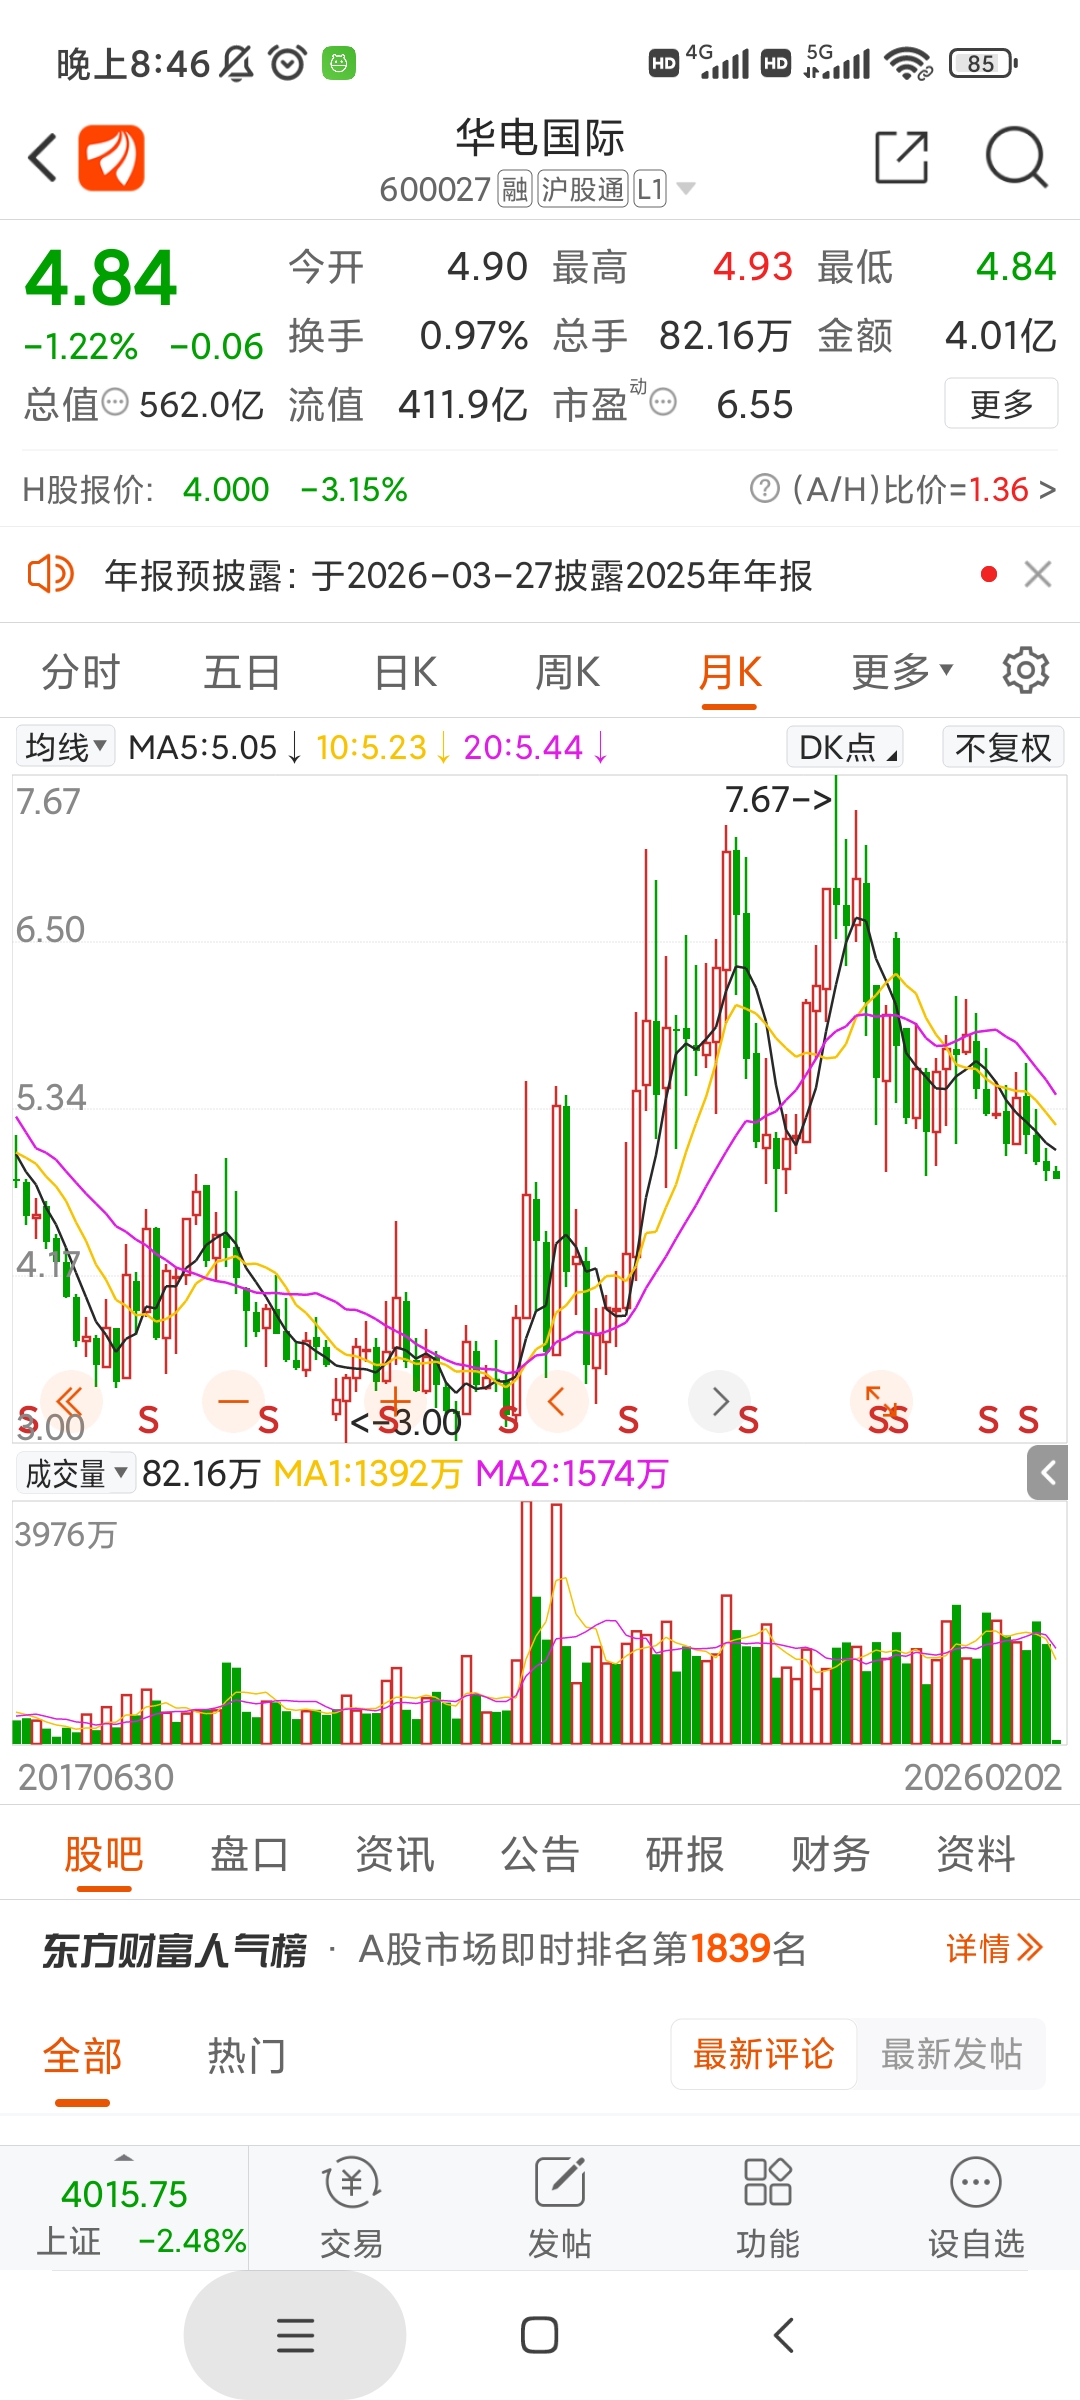1080x2400 pixels.
Task: Dismiss the annual report notice banner
Action: (1038, 574)
